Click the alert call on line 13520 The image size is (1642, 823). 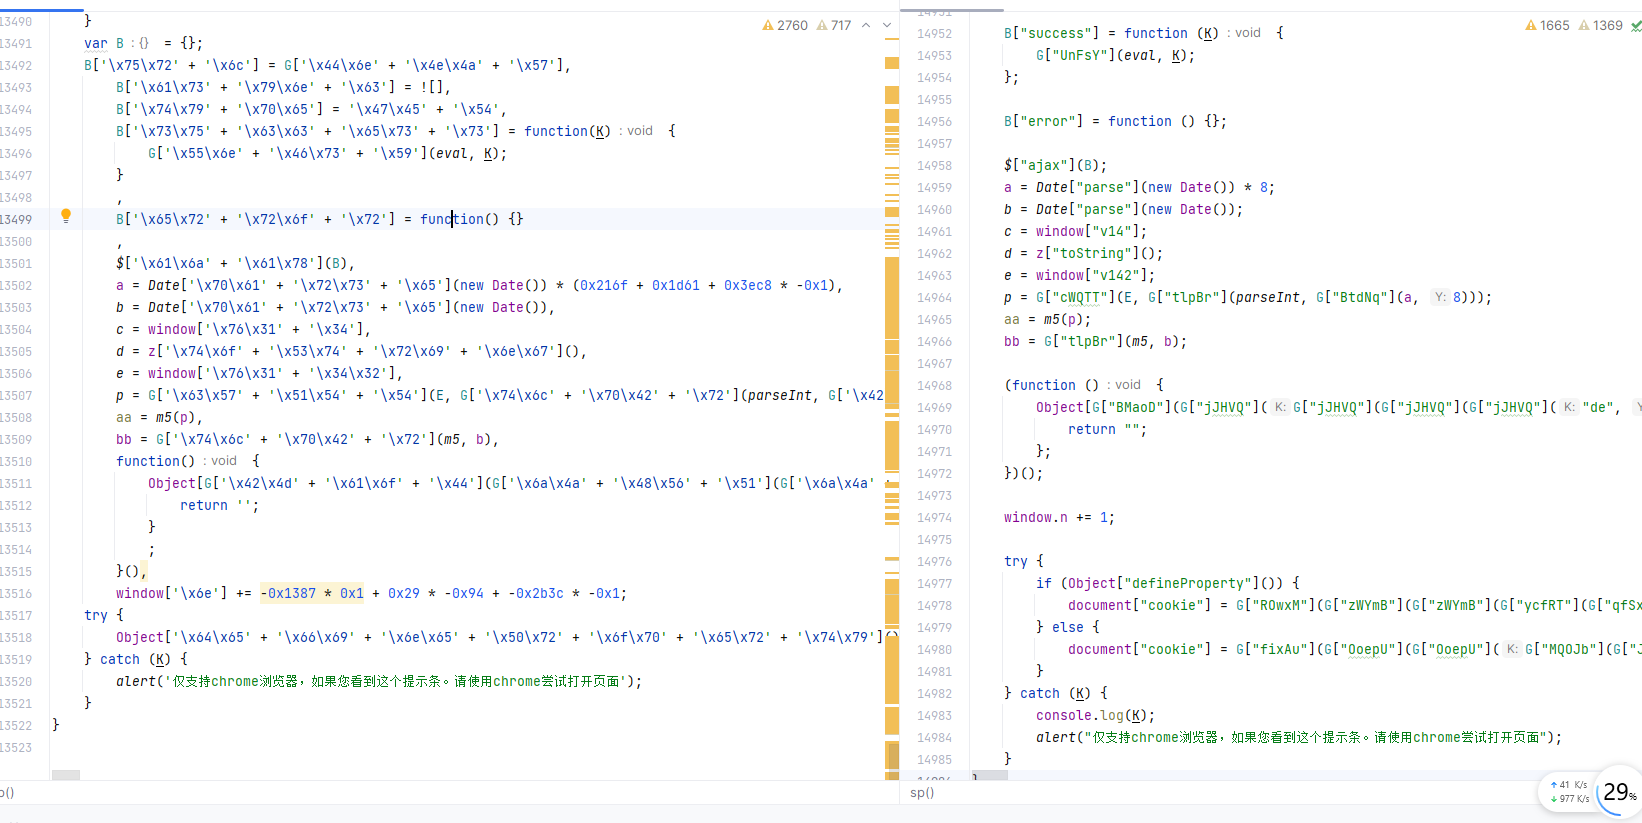point(379,681)
